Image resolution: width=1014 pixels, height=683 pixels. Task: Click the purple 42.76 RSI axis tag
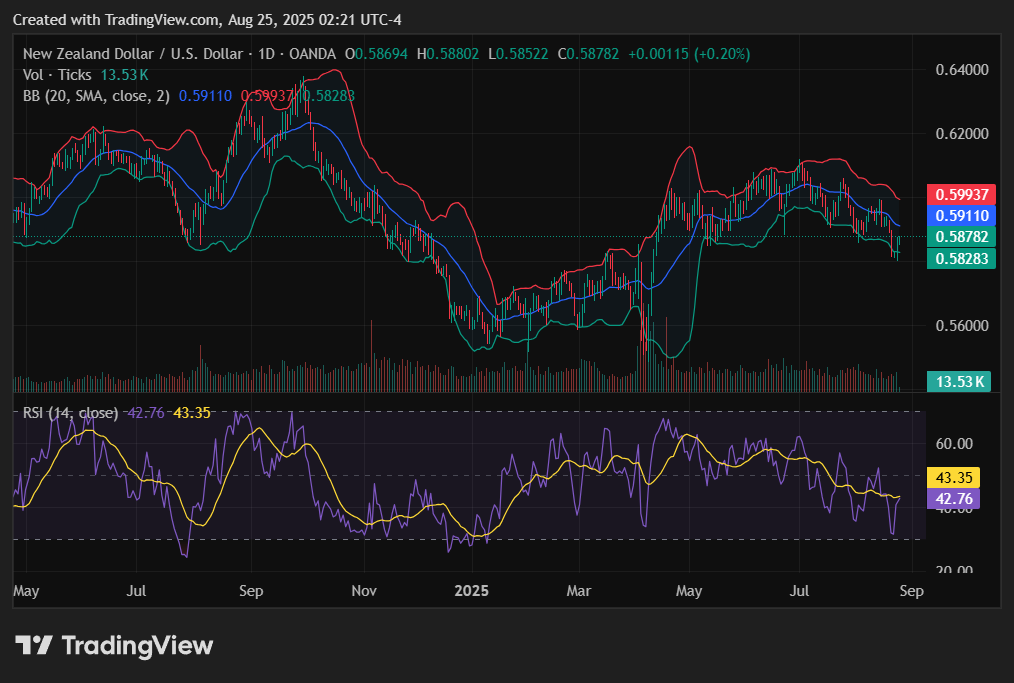tap(954, 499)
